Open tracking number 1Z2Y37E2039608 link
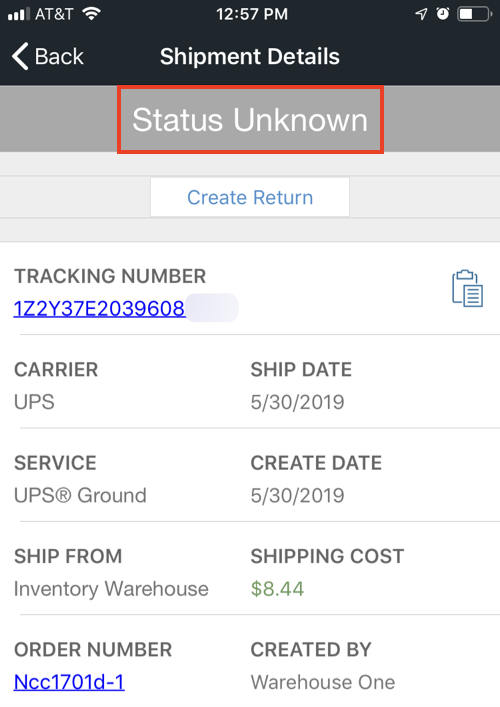The width and height of the screenshot is (500, 707). tap(99, 308)
